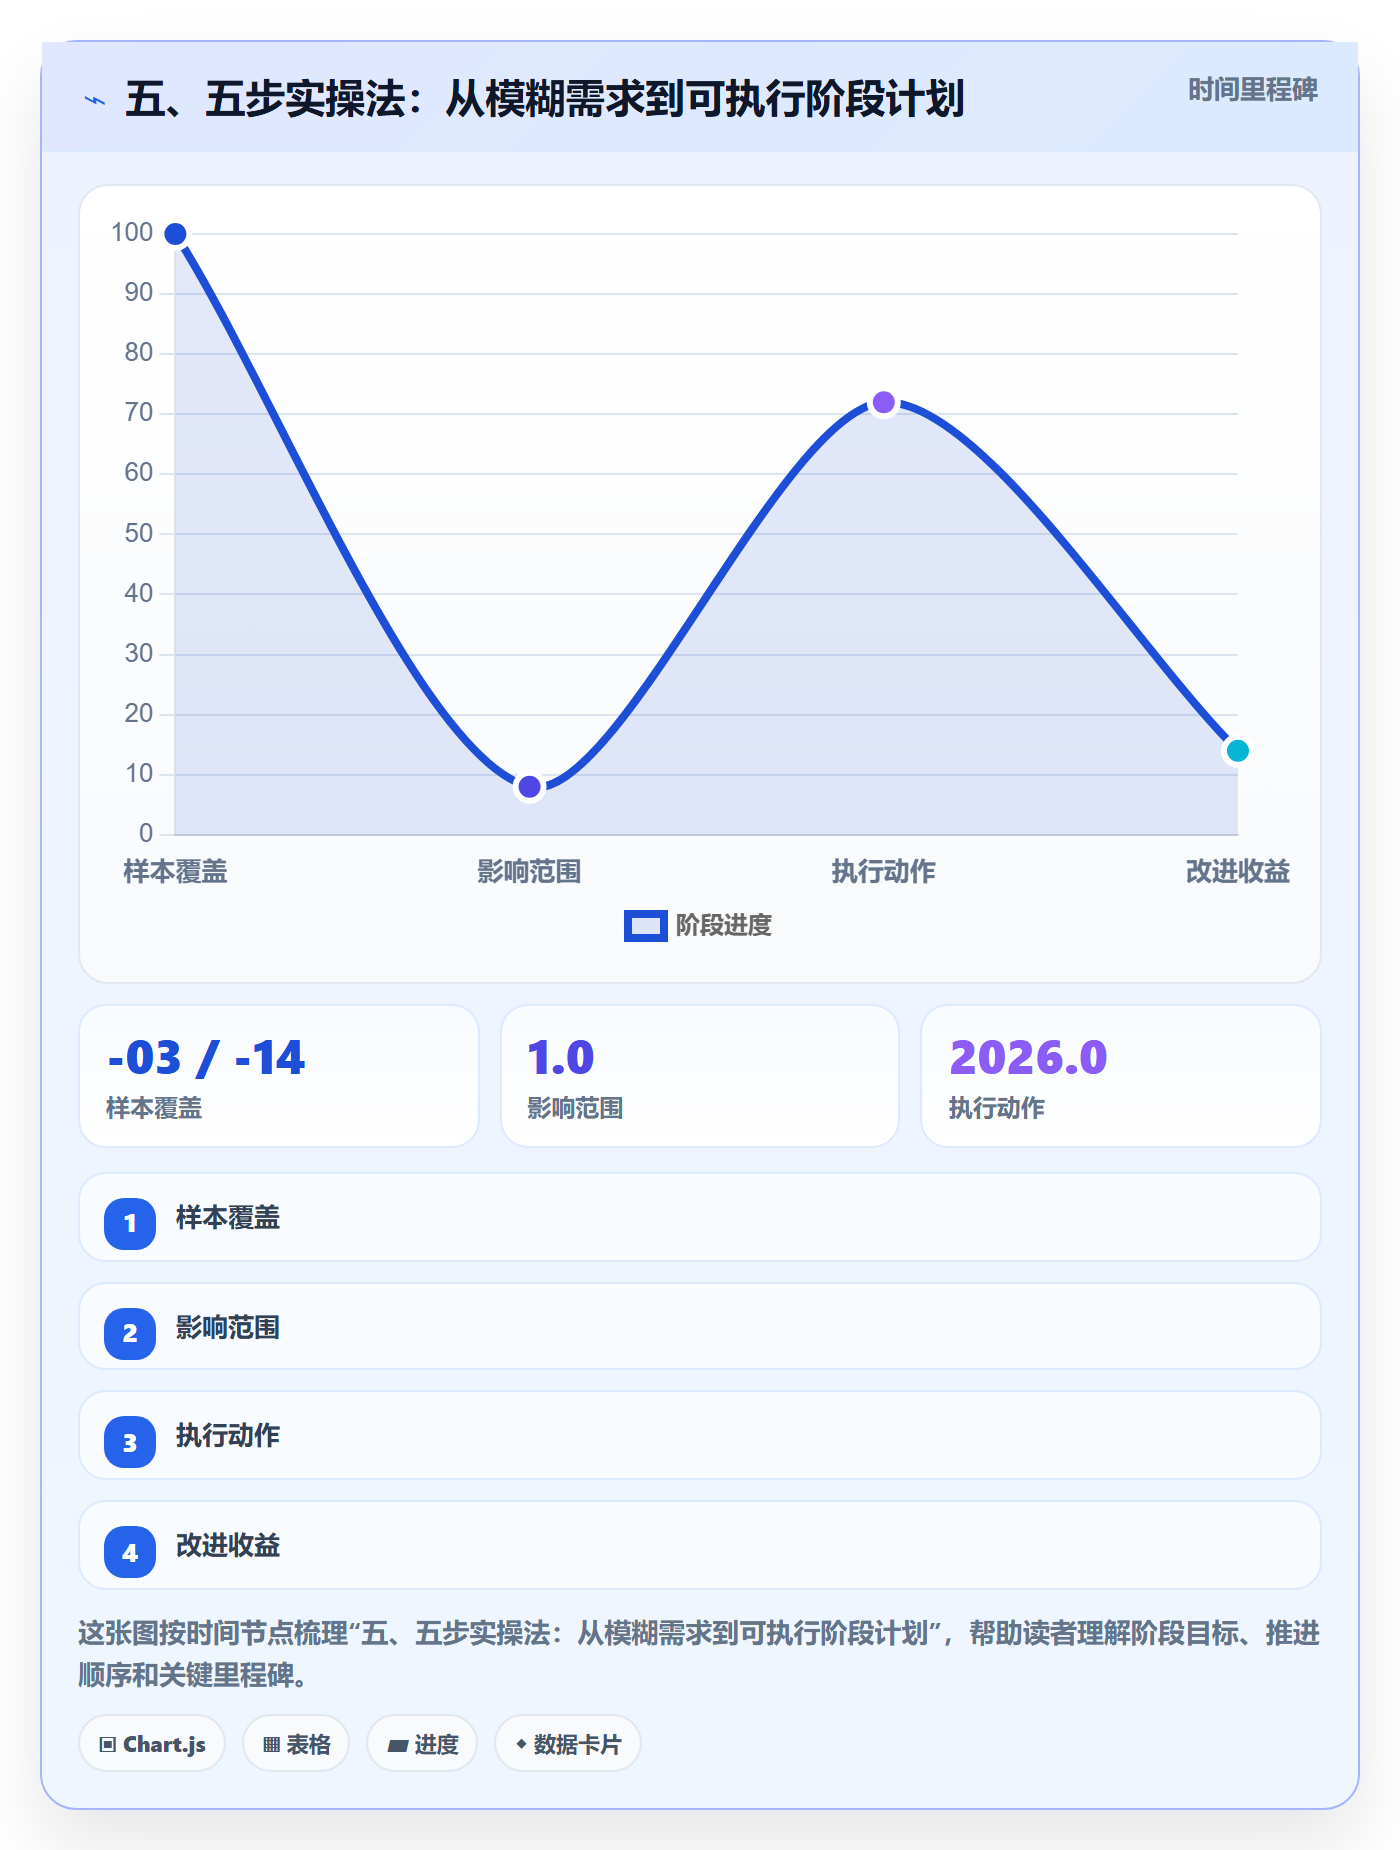Image resolution: width=1400 pixels, height=1850 pixels.
Task: Click the 1.0 stat value
Action: coord(561,1058)
